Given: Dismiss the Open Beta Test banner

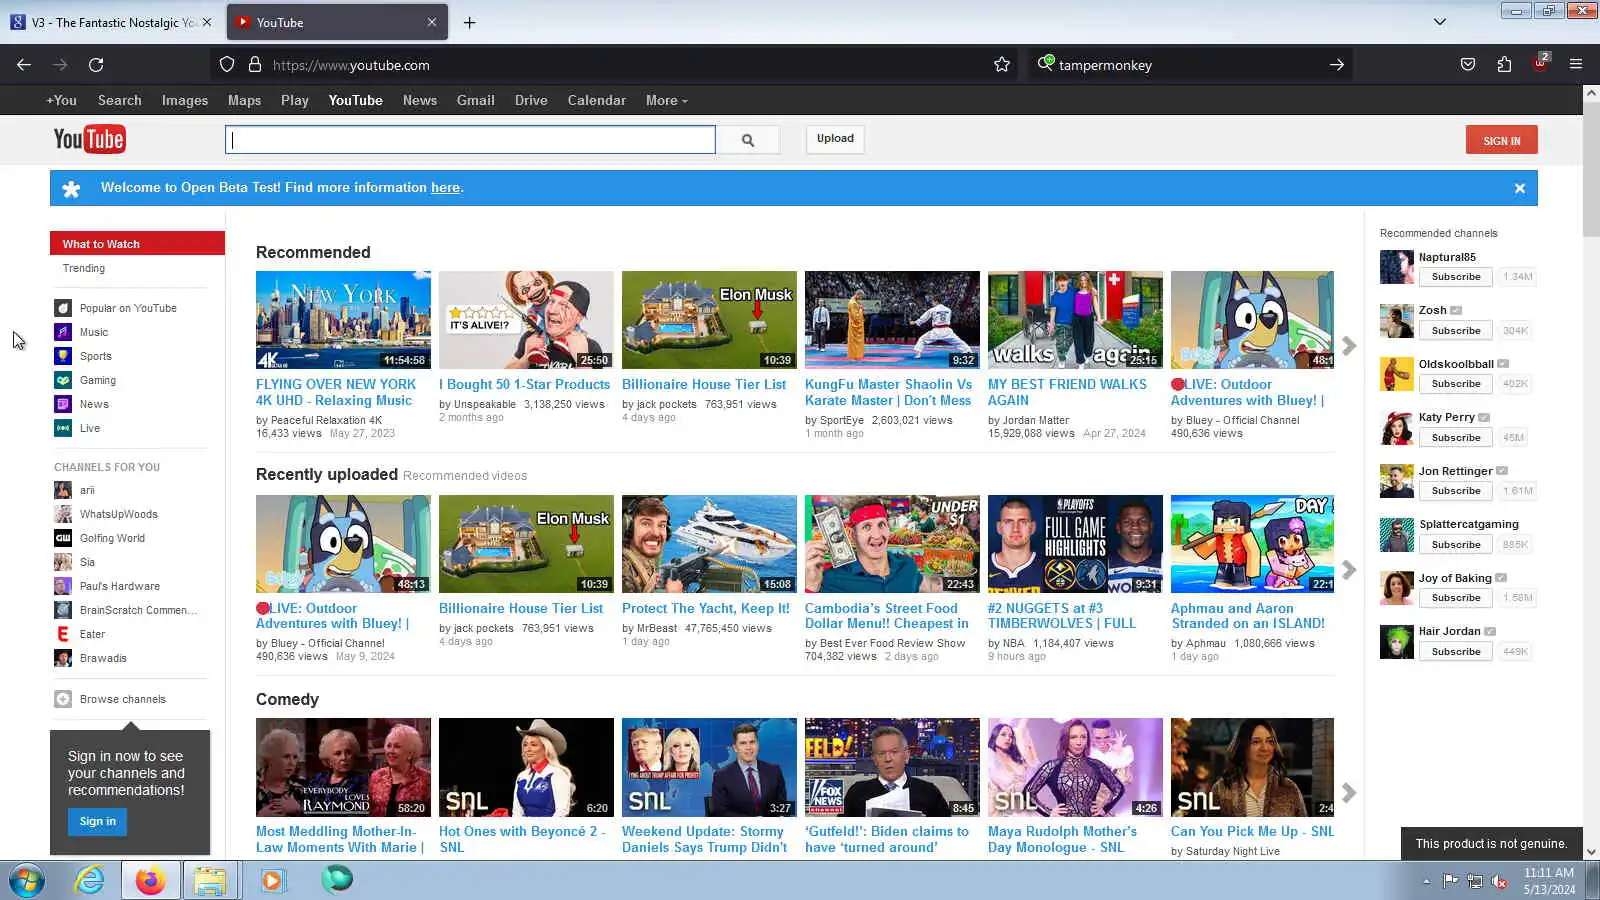Looking at the screenshot, I should coord(1519,188).
